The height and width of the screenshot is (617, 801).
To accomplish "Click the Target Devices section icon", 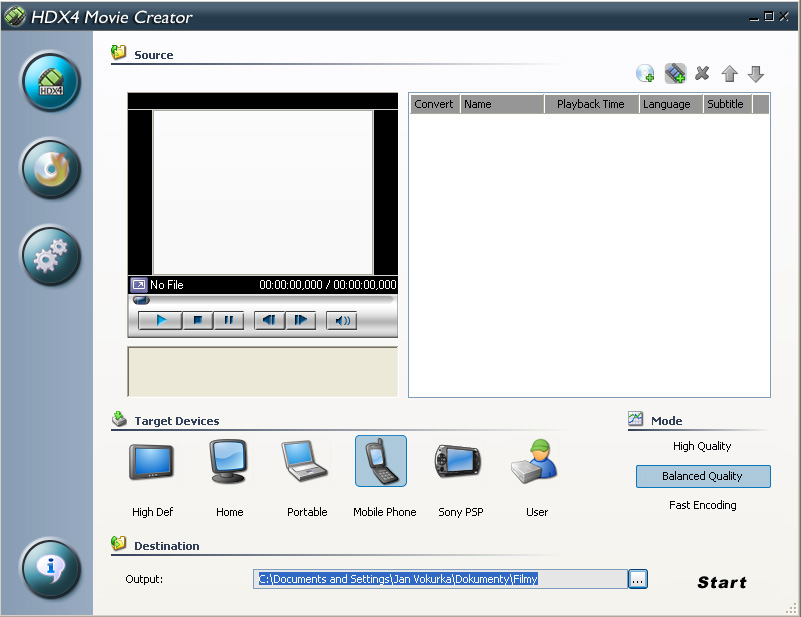I will coord(119,419).
